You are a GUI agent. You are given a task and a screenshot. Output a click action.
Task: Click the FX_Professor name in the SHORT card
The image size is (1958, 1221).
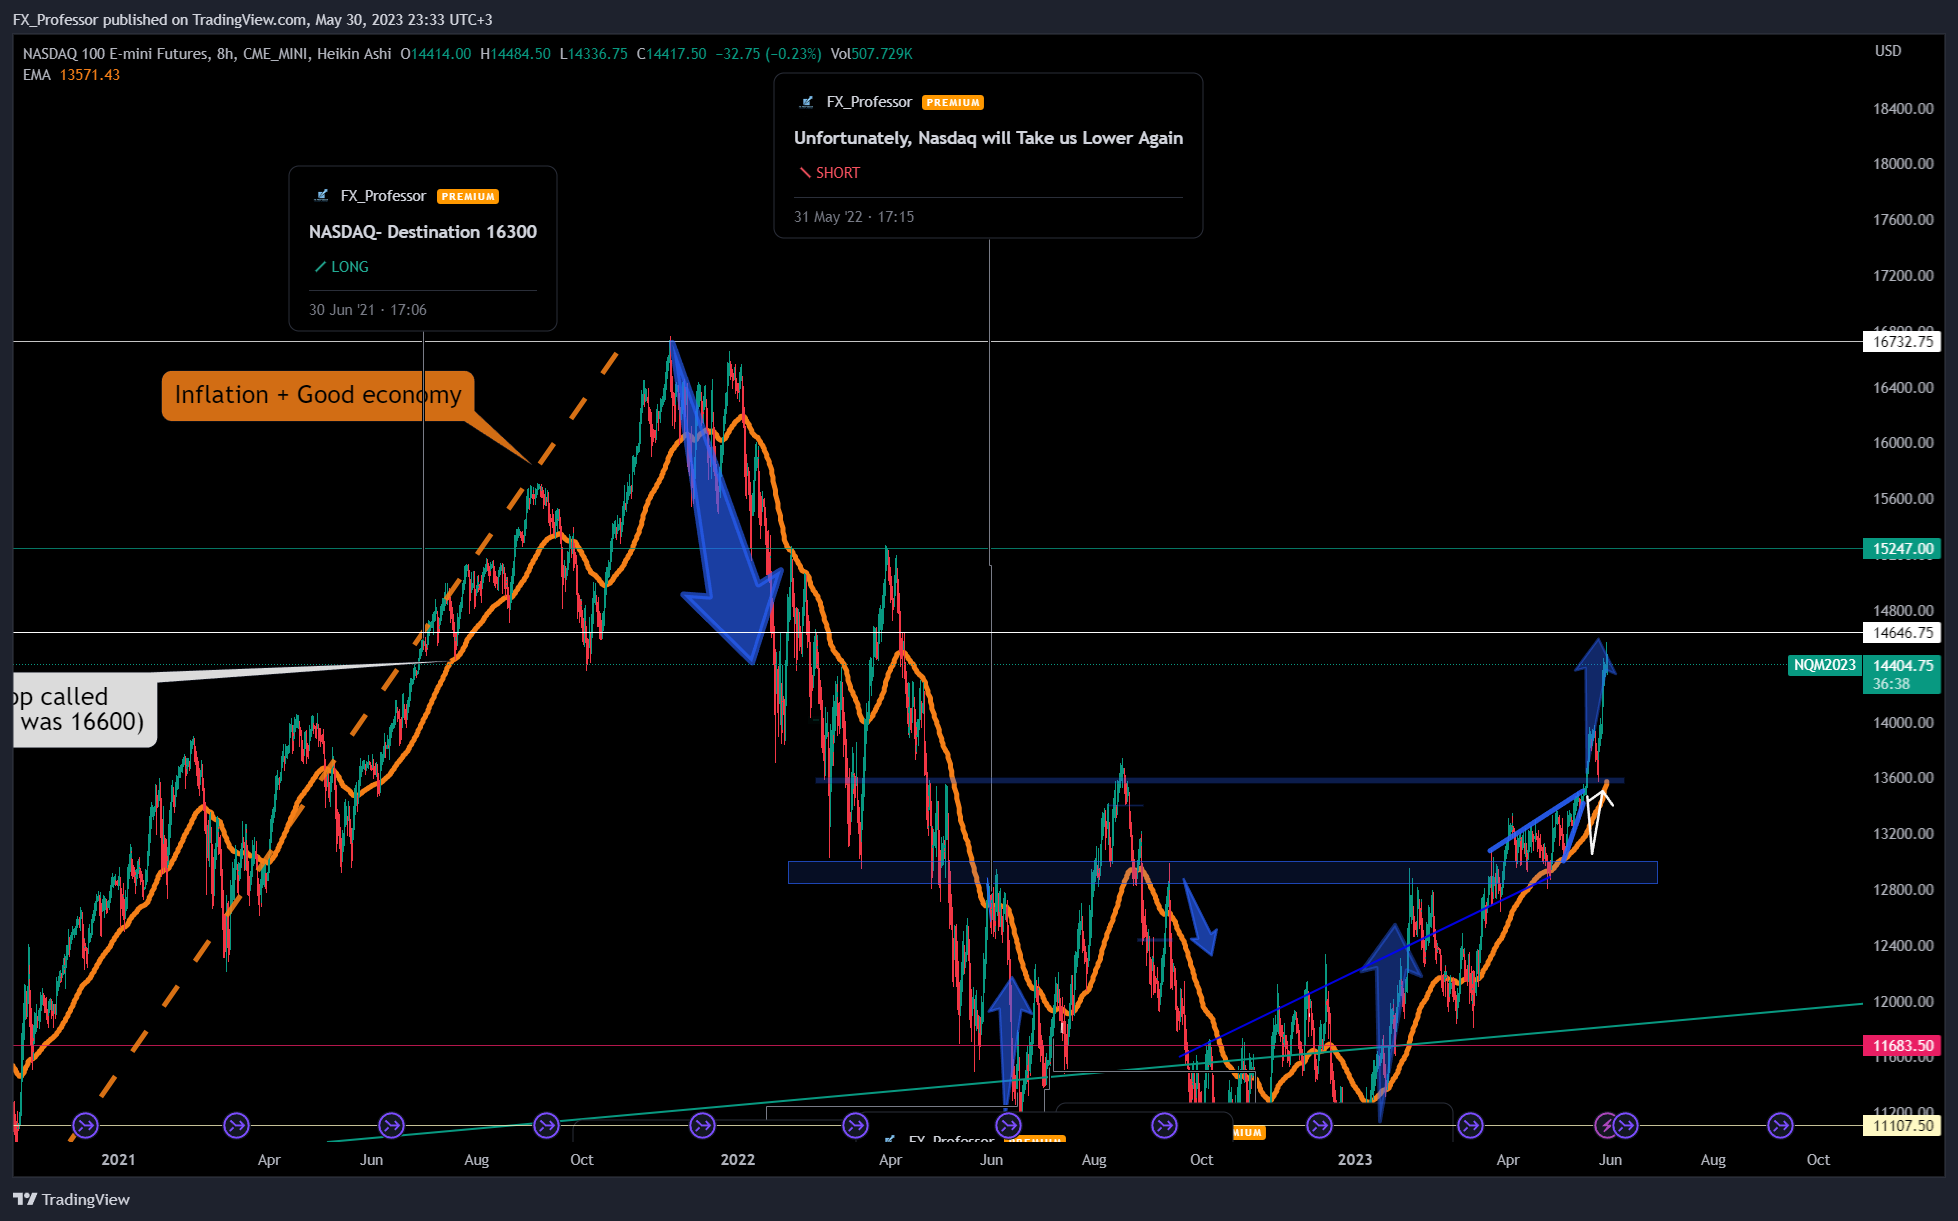[x=869, y=102]
